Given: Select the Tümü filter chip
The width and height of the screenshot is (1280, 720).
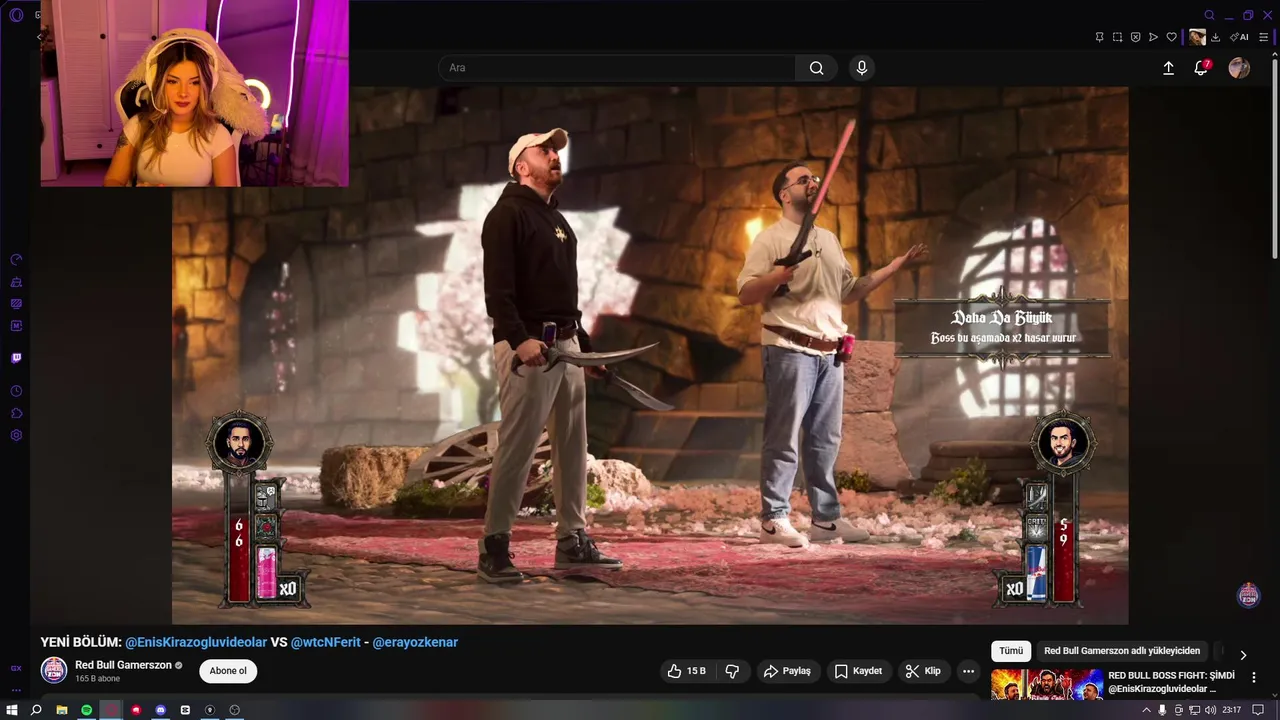Looking at the screenshot, I should (1011, 651).
